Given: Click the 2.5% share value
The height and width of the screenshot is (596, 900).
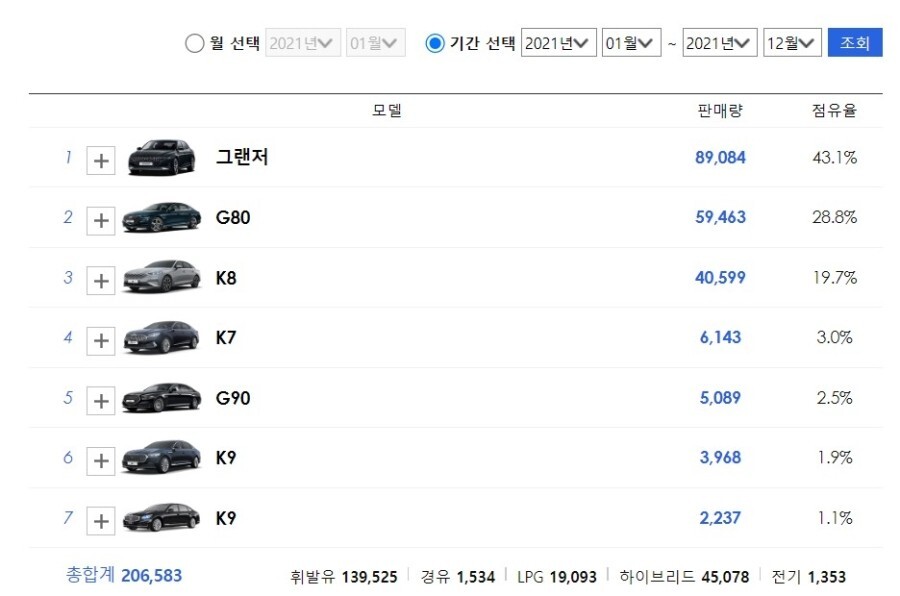Looking at the screenshot, I should point(835,397).
